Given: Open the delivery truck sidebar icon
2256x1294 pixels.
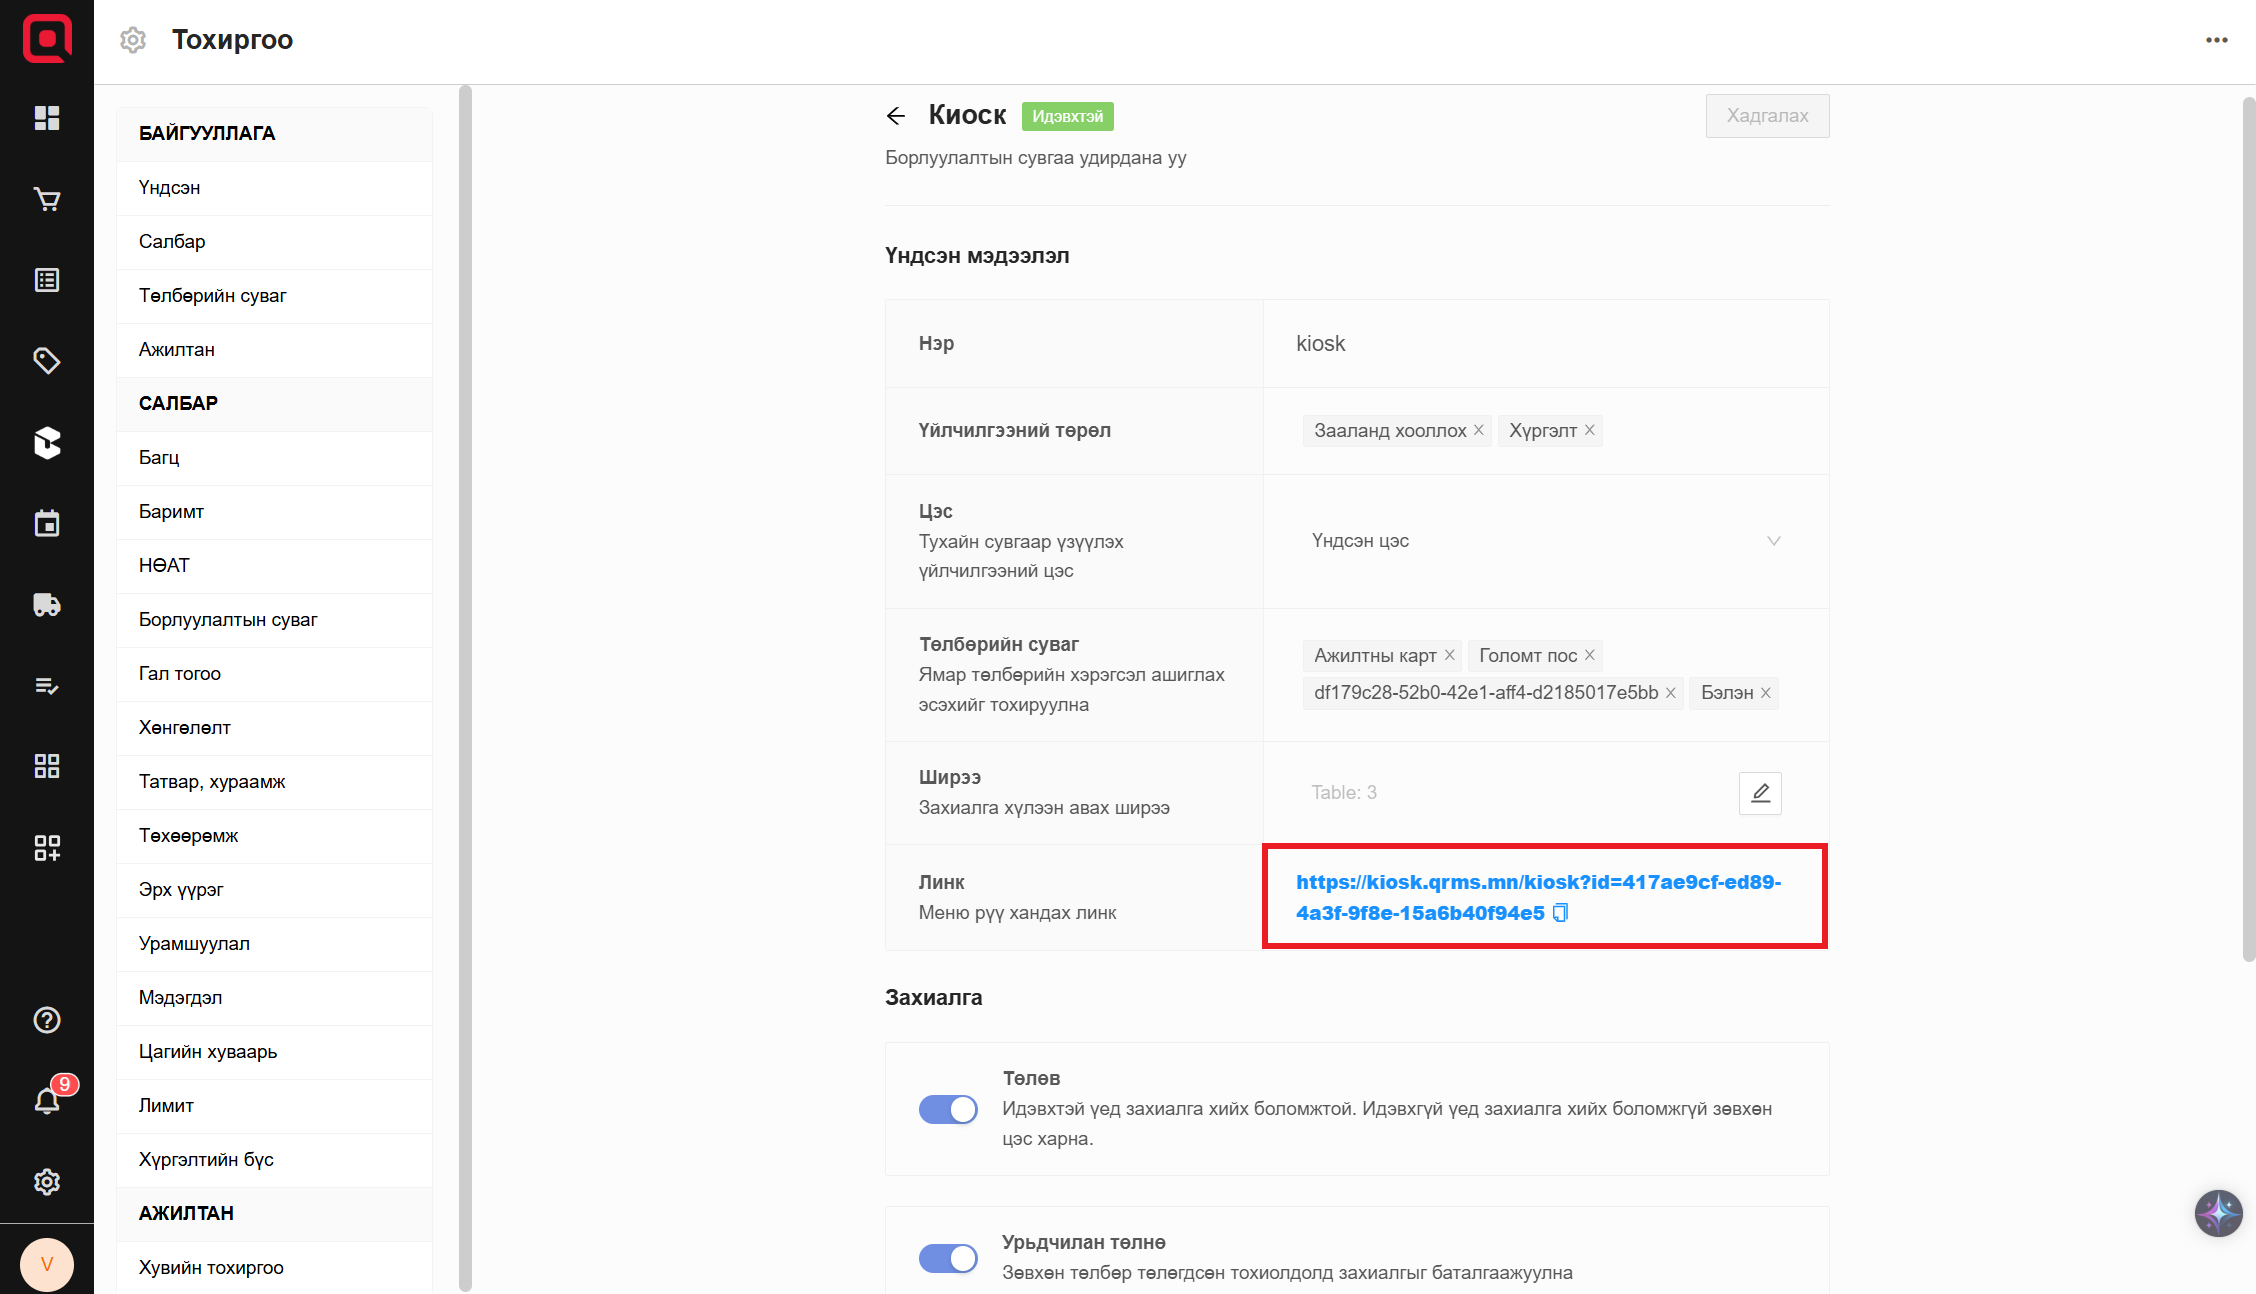Looking at the screenshot, I should 47,605.
